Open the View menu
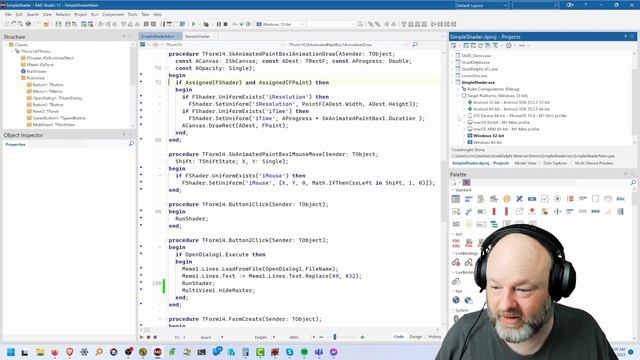The height and width of the screenshot is (360, 640). click(x=47, y=14)
